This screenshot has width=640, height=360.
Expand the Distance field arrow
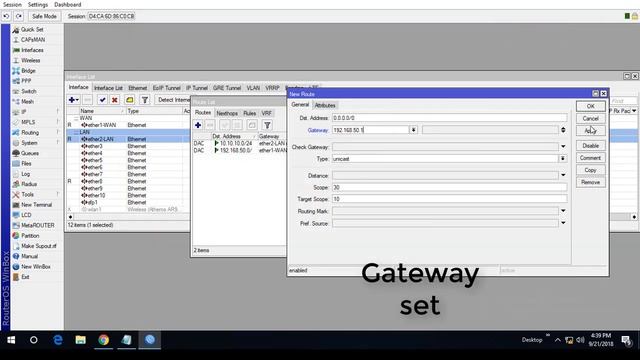click(x=563, y=176)
